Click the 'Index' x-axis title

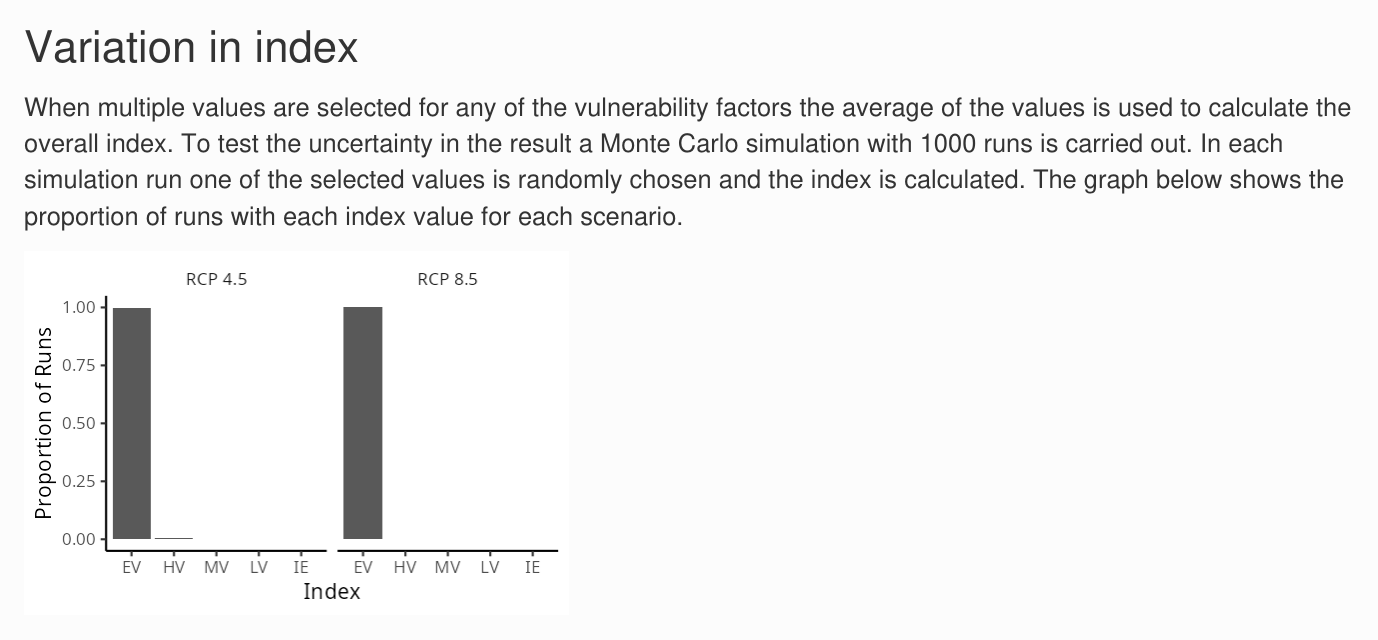pyautogui.click(x=332, y=591)
